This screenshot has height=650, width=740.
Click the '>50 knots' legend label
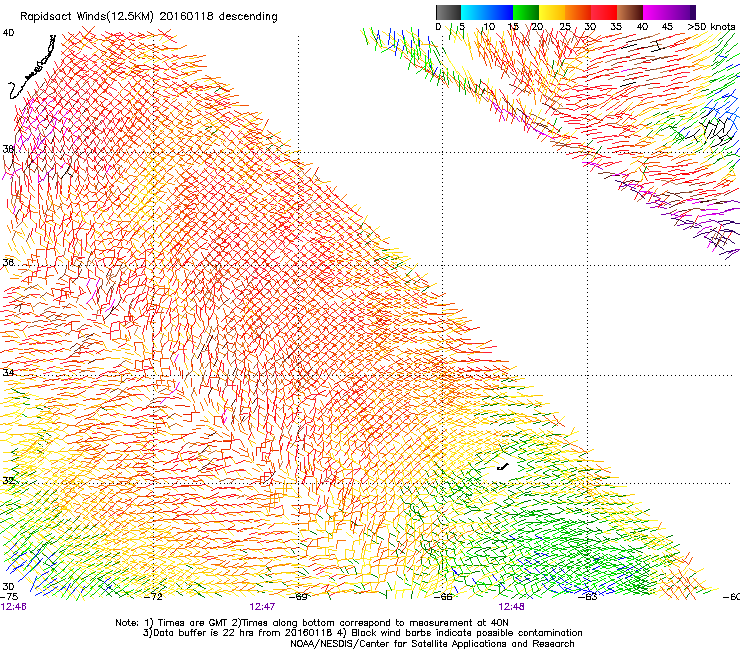tap(712, 27)
